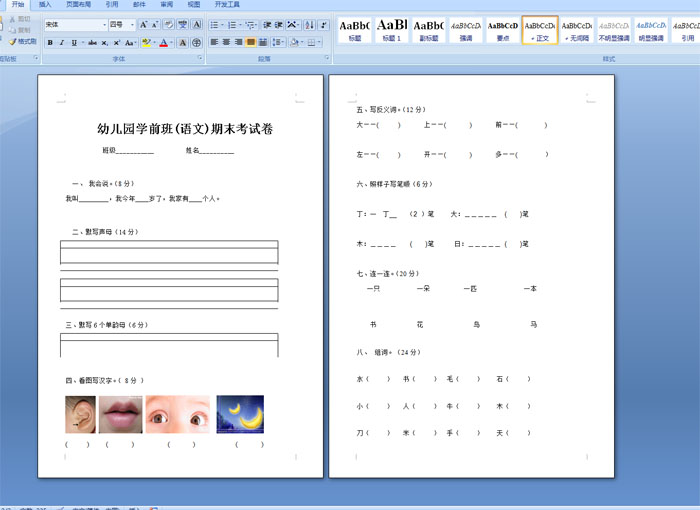Click the lips picture in document
Screen dimensions: 700x510
pos(121,414)
